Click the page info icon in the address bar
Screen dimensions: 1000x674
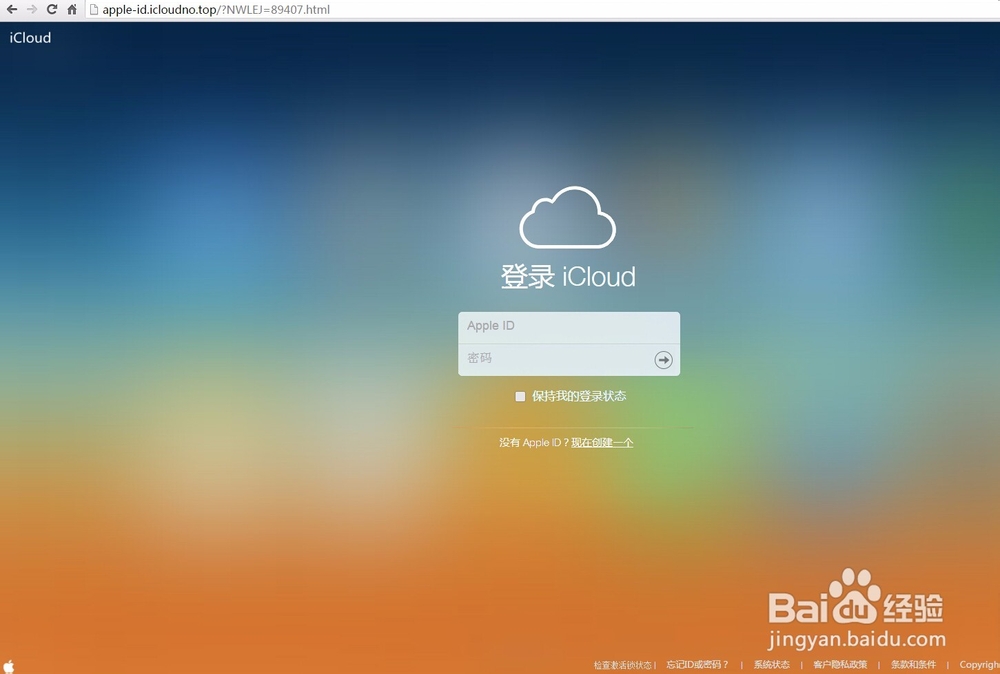94,10
